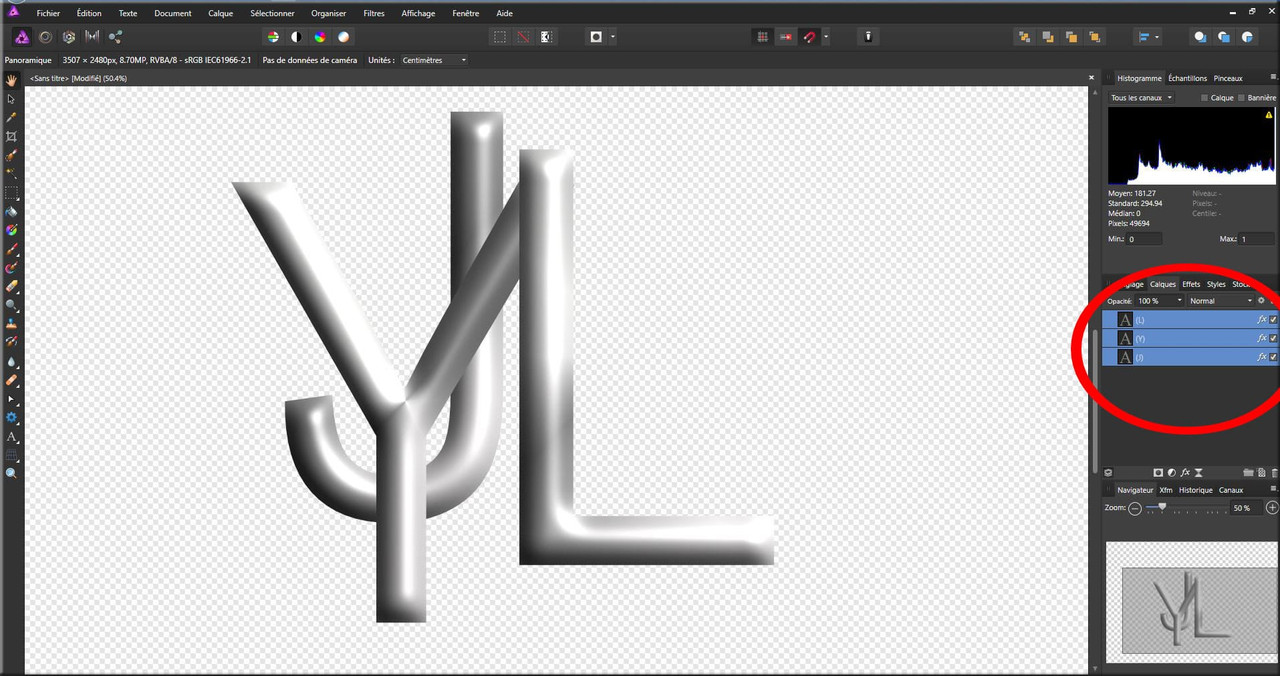The height and width of the screenshot is (676, 1280).
Task: Open the Fichier menu
Action: 48,13
